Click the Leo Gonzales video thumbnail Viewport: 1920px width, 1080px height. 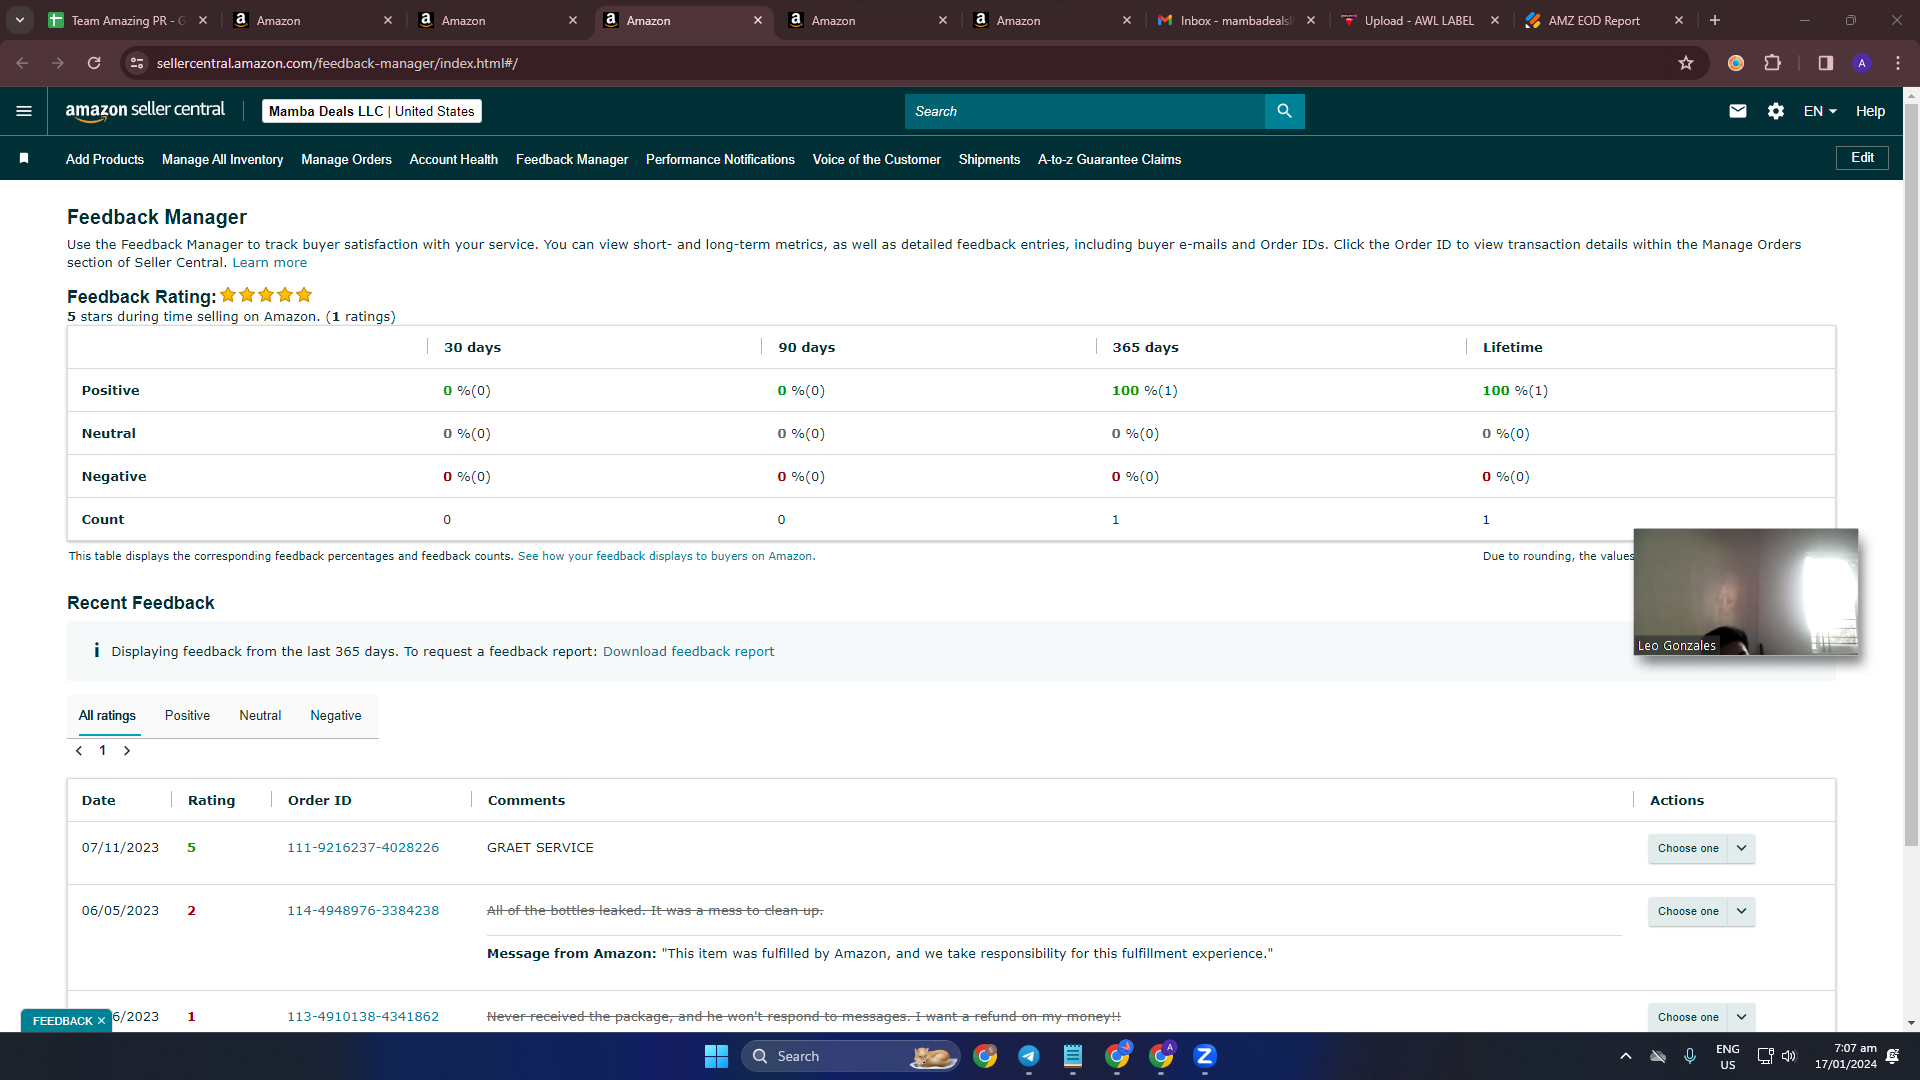click(1746, 592)
